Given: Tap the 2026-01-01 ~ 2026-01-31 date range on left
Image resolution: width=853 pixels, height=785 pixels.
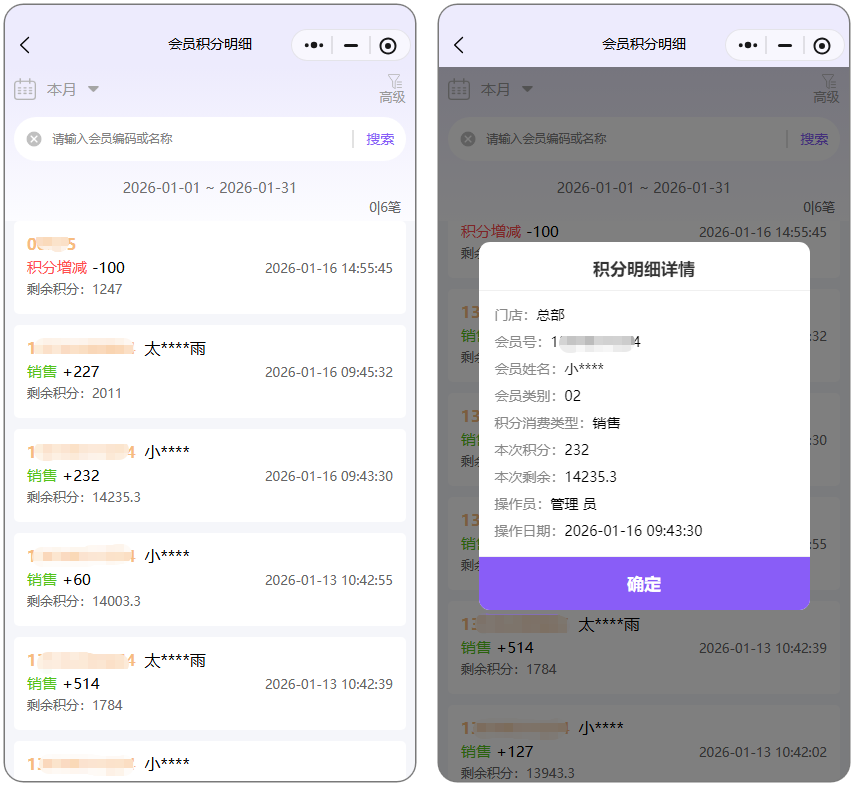Looking at the screenshot, I should pos(209,188).
